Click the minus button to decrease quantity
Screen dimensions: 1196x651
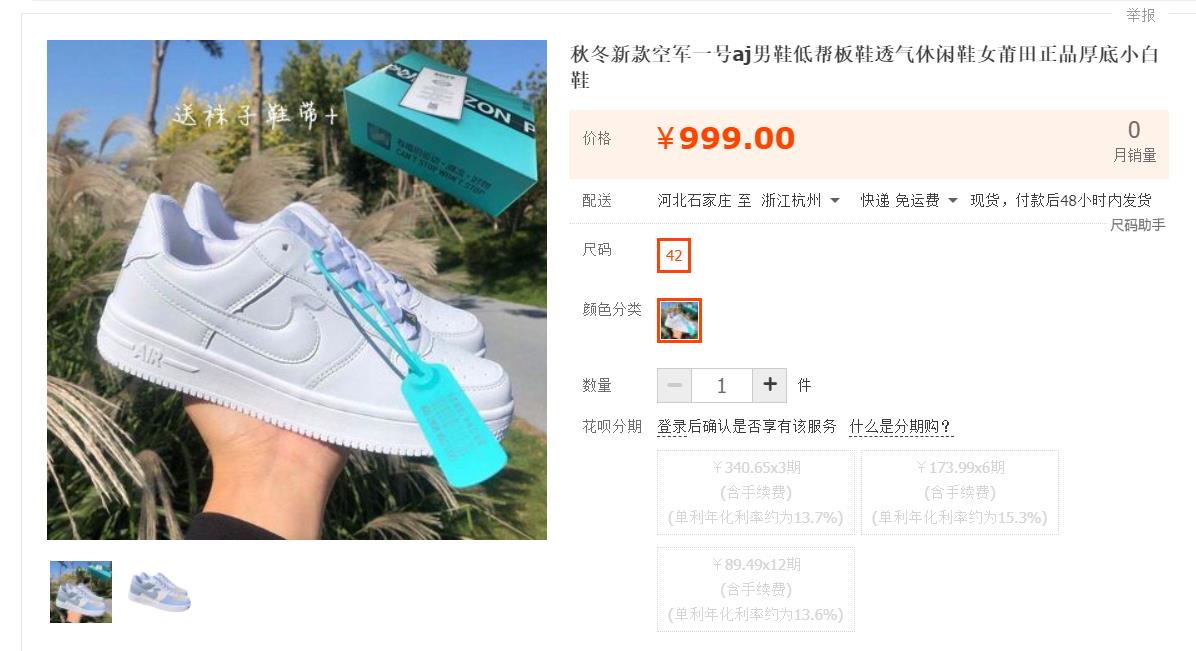[674, 385]
